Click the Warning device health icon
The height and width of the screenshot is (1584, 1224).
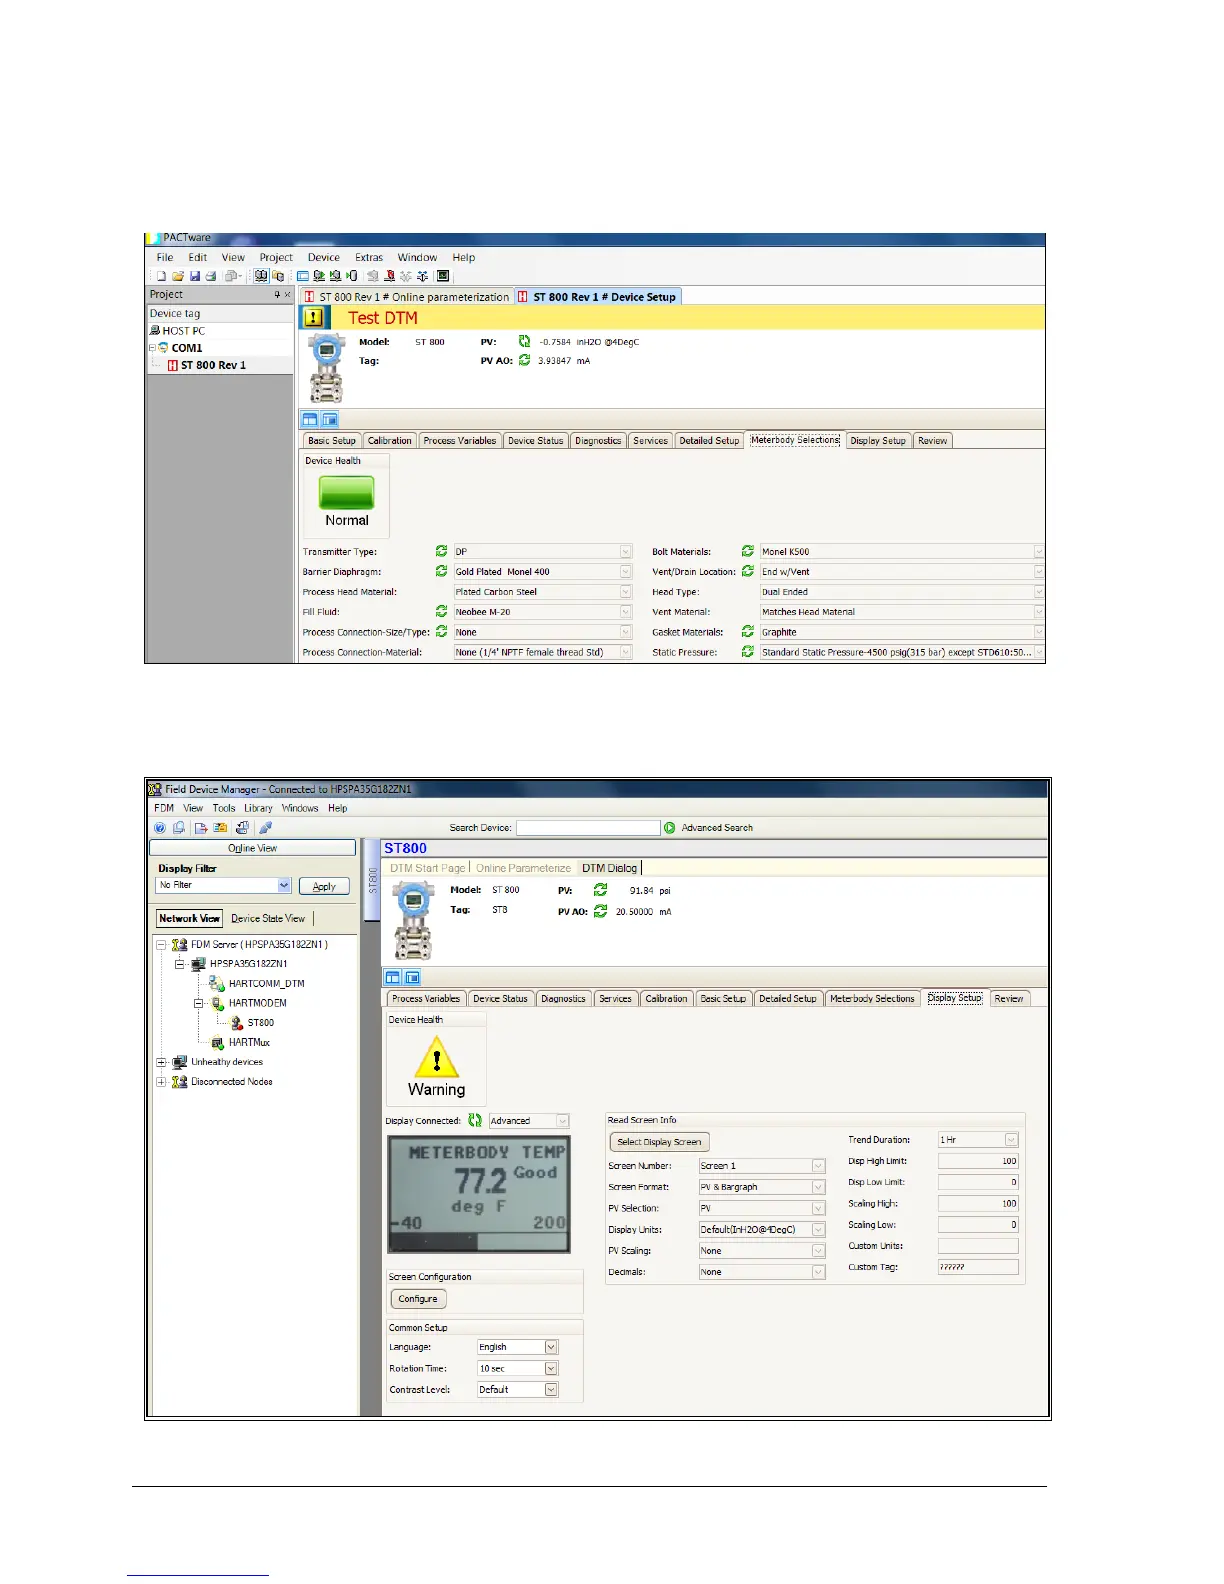(x=436, y=1056)
